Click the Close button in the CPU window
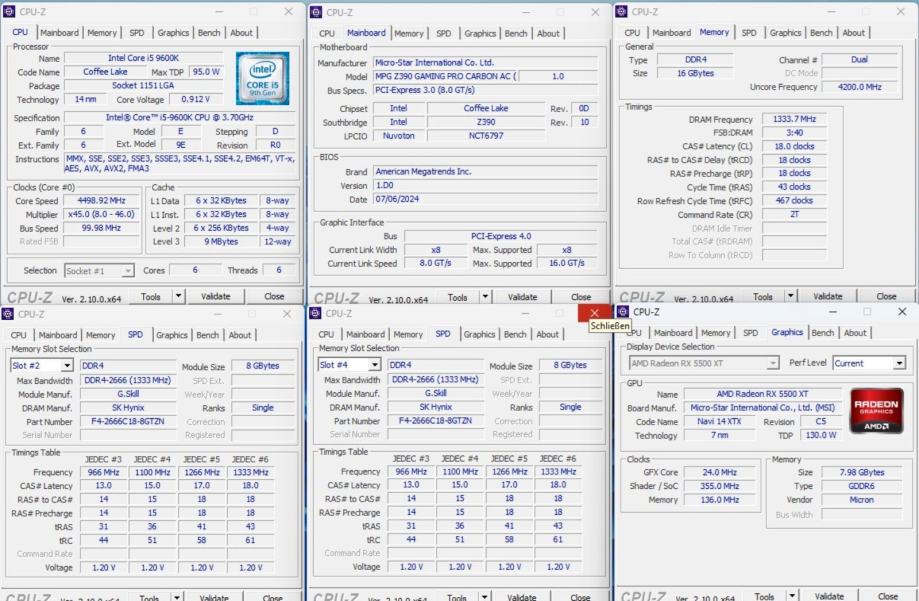 pyautogui.click(x=274, y=296)
